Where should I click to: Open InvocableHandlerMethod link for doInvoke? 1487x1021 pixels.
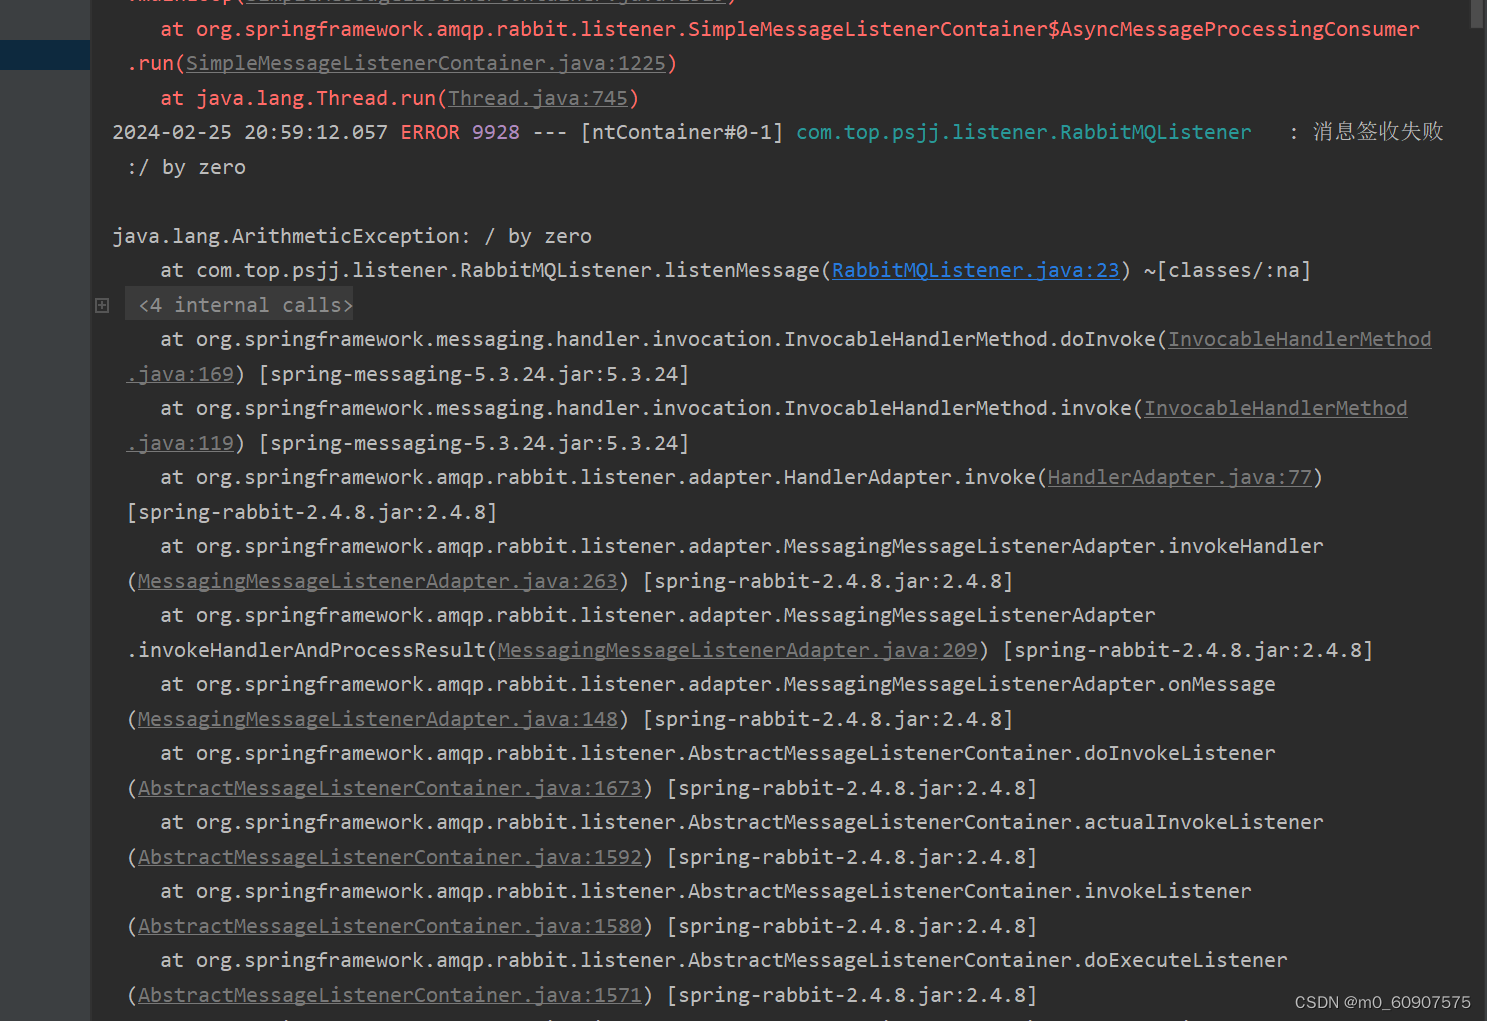(1300, 339)
